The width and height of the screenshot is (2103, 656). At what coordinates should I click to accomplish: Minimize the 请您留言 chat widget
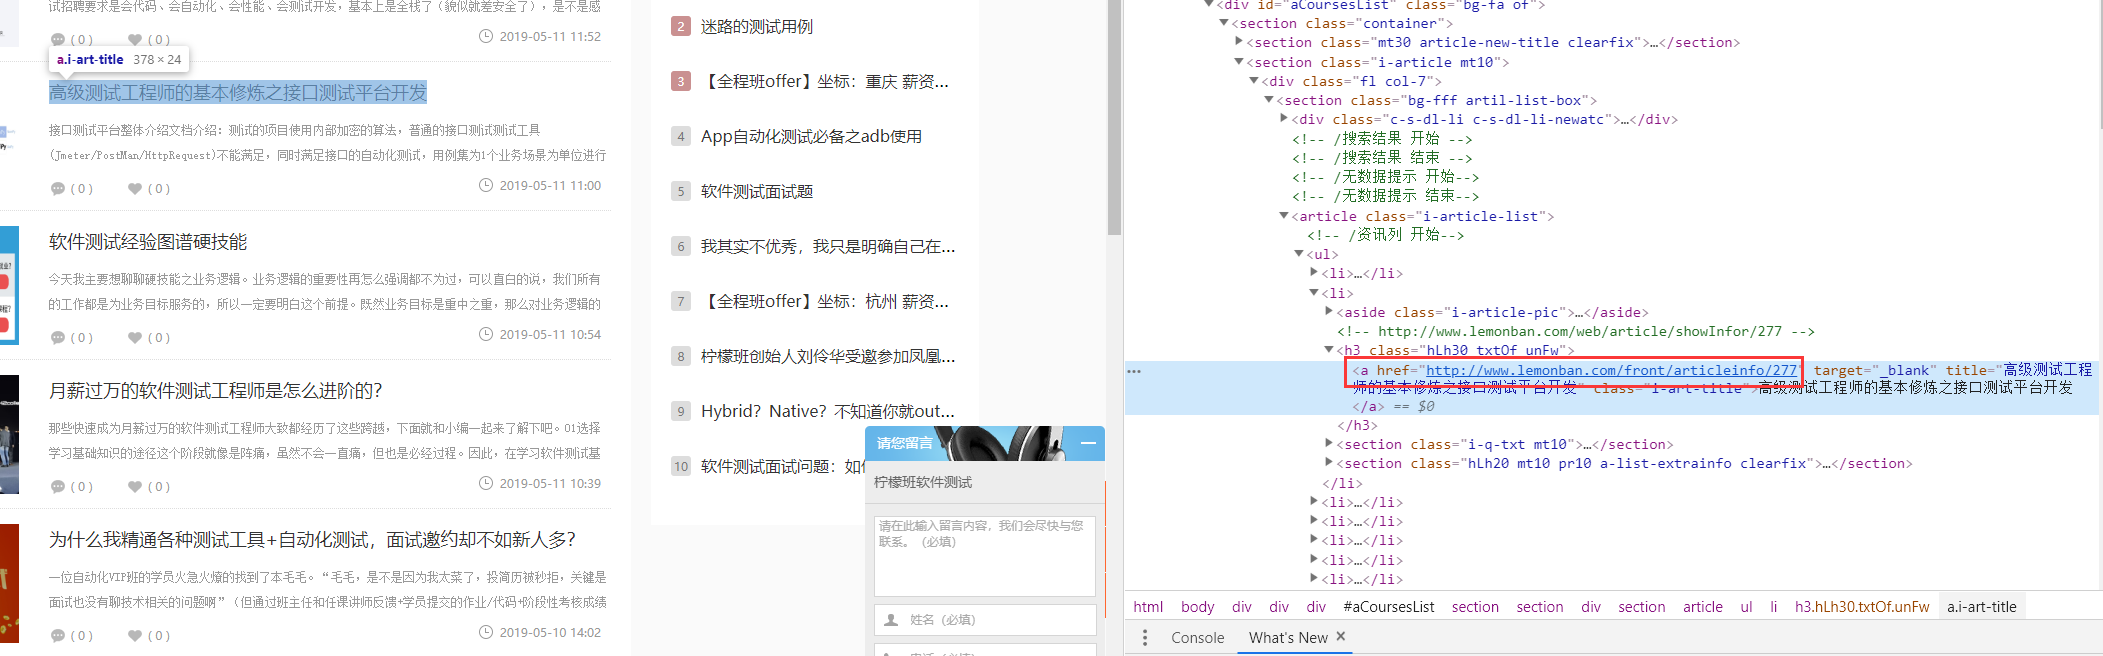point(1088,443)
